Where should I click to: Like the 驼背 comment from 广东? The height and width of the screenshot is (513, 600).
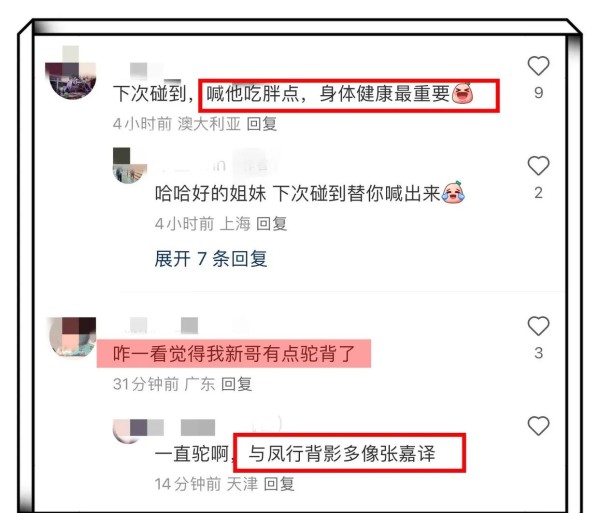click(x=538, y=326)
